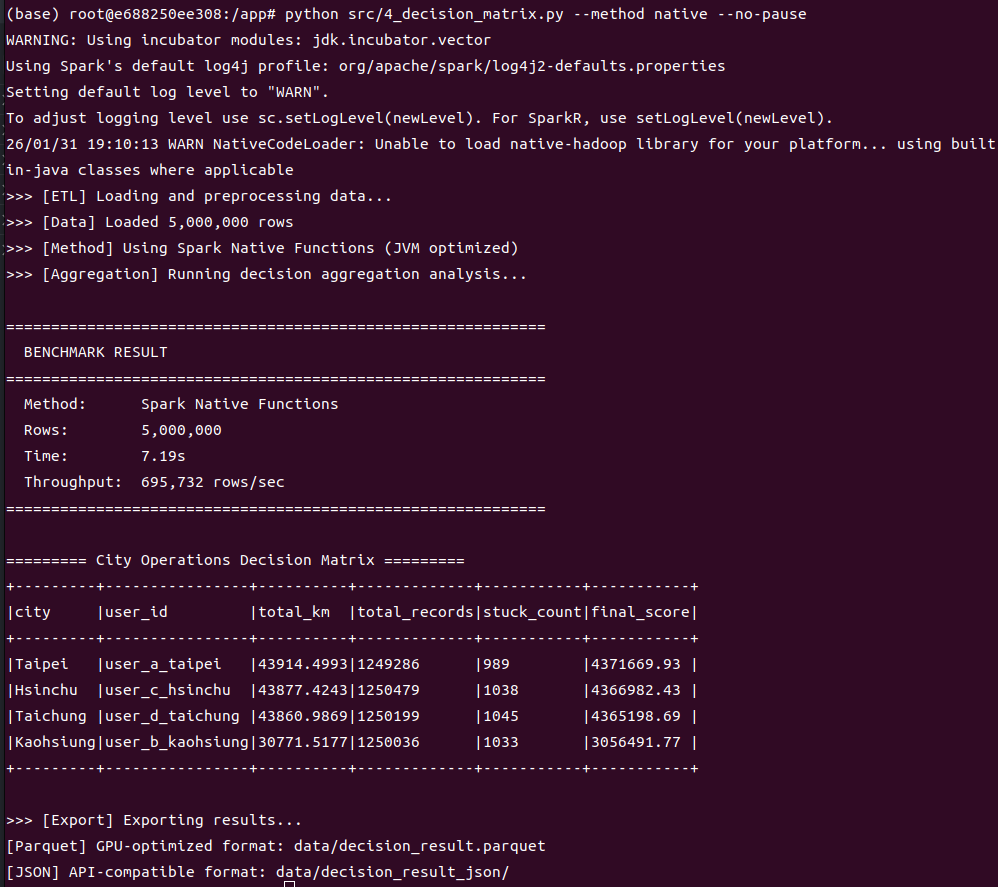Click the 'data/decision_result_json/' path
The image size is (998, 887).
click(393, 873)
